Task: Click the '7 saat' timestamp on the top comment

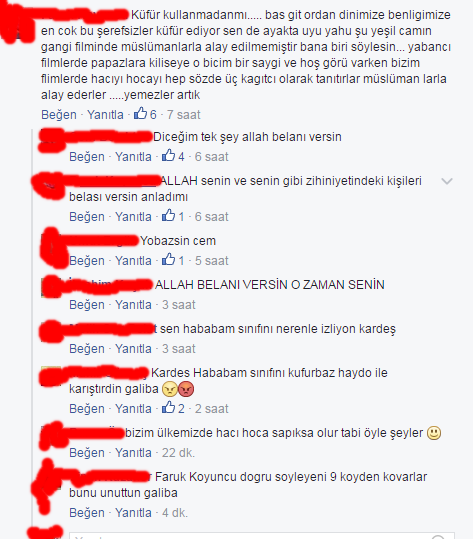Action: [184, 114]
